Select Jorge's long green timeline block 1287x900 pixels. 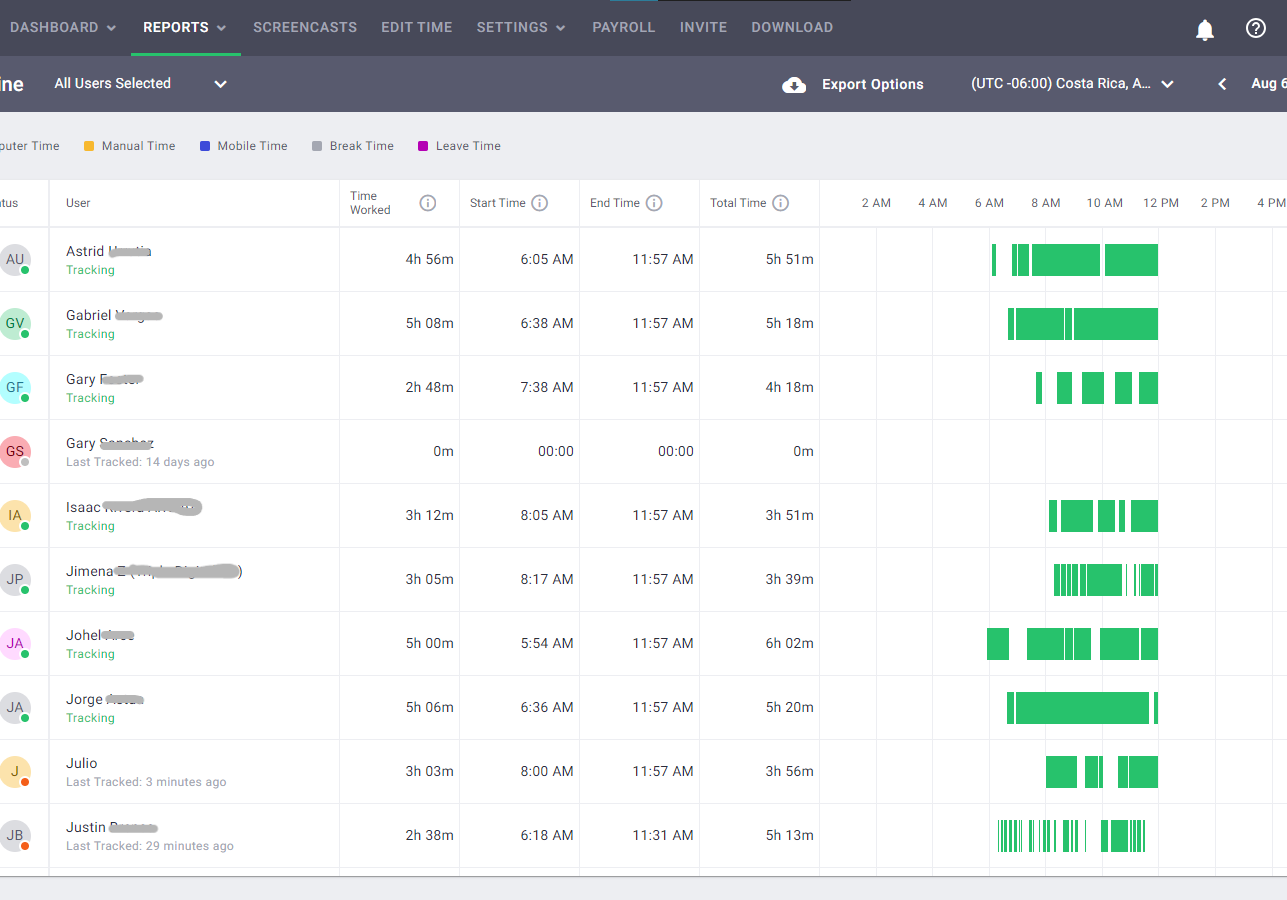pos(1082,708)
